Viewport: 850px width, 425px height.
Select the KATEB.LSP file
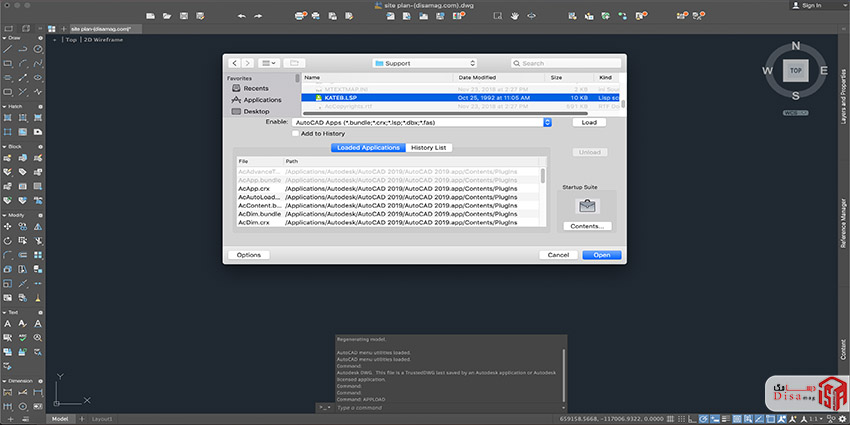click(x=340, y=98)
